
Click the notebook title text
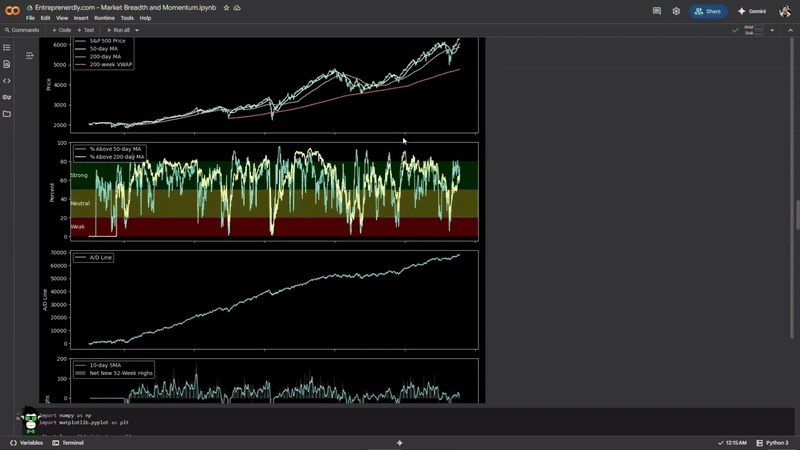point(126,8)
